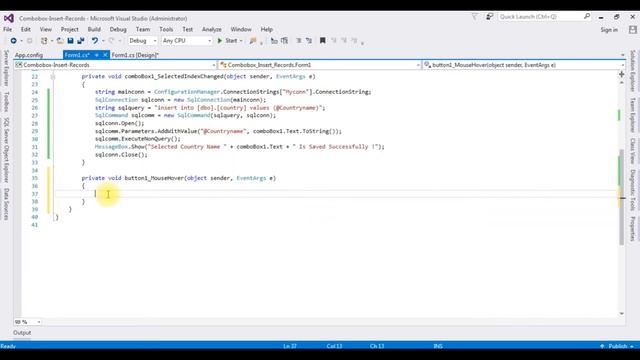
Task: Click the vertical scrollbar thumb in editor
Action: [x=622, y=197]
